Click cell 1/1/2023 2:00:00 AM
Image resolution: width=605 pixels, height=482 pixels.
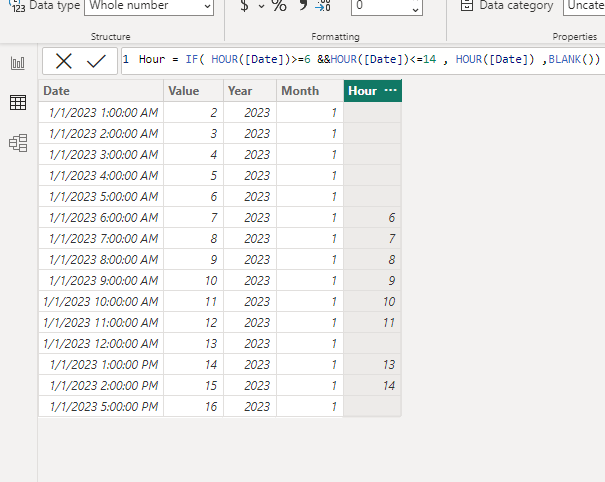point(101,134)
